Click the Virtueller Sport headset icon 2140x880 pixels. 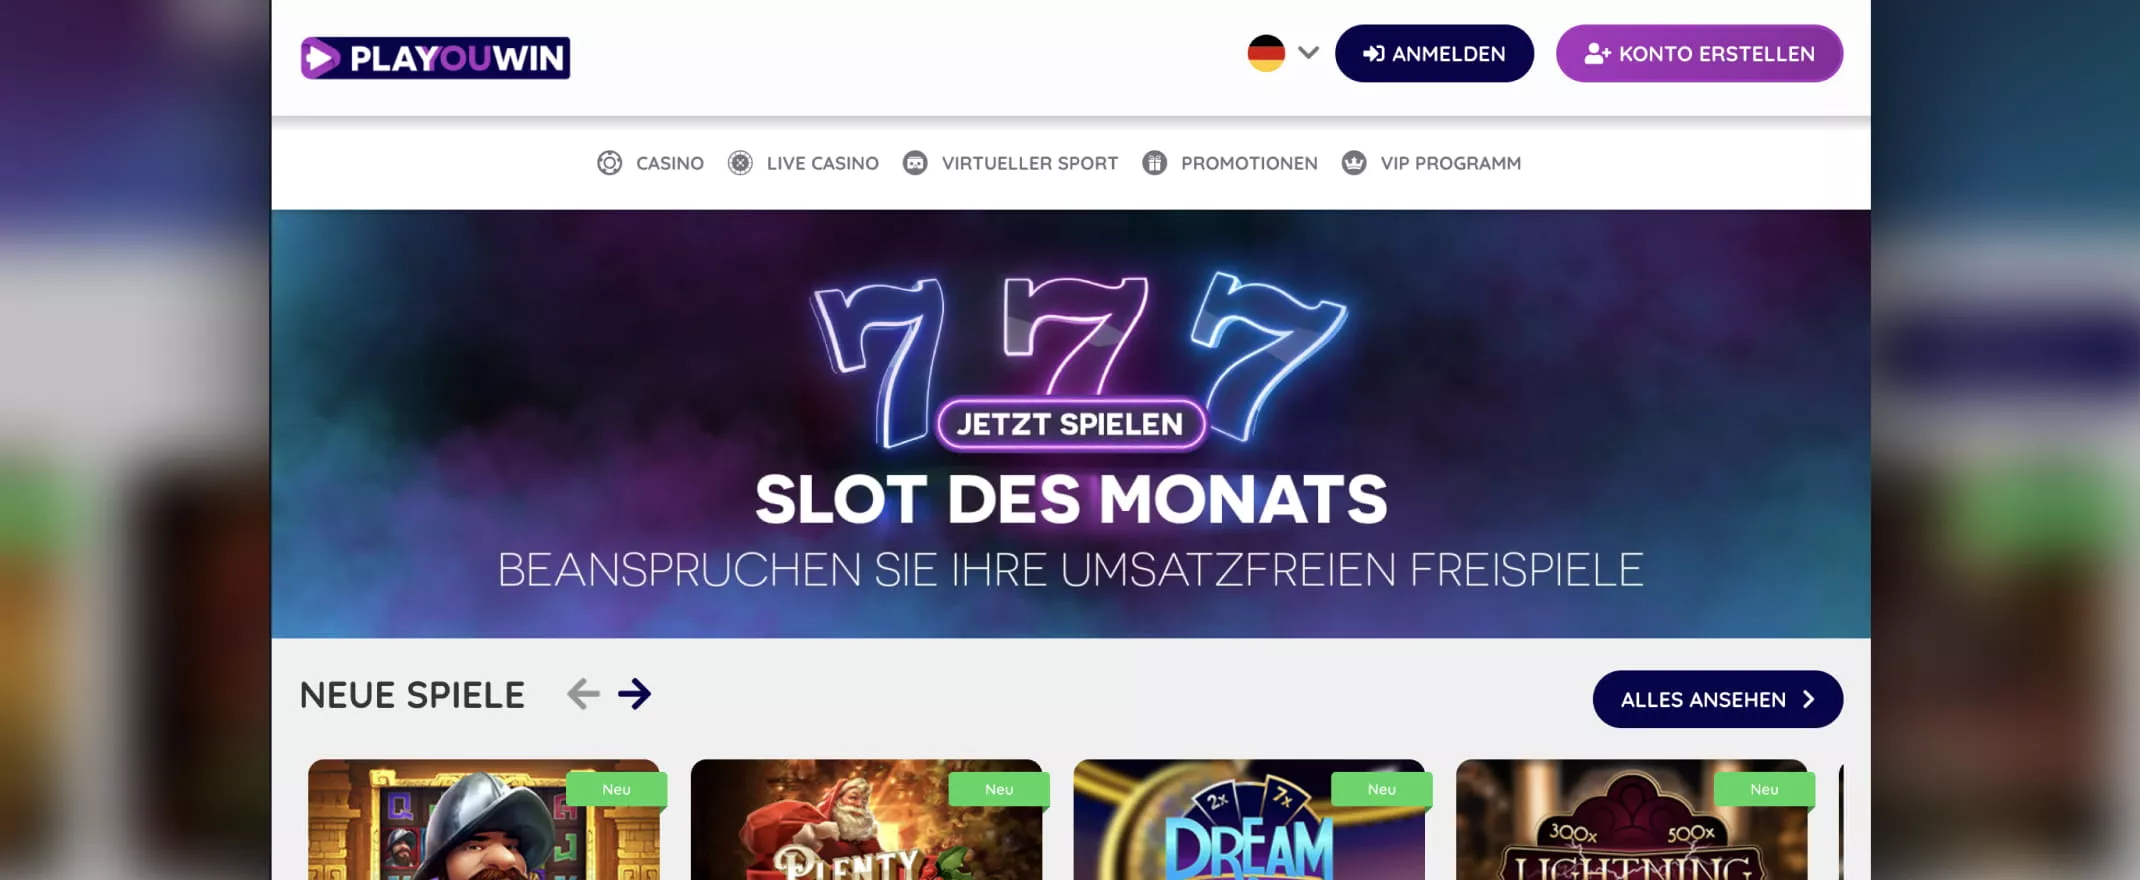[915, 163]
